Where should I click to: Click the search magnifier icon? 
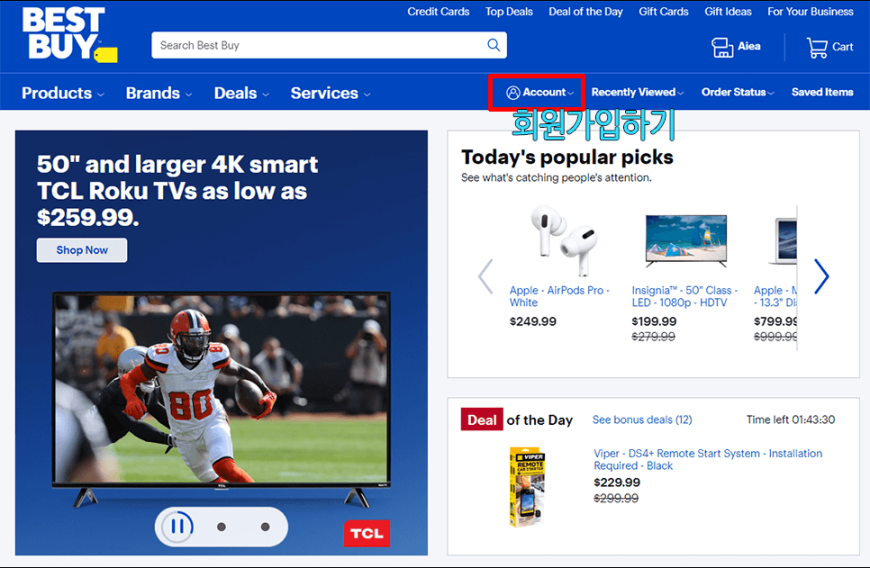click(x=493, y=45)
